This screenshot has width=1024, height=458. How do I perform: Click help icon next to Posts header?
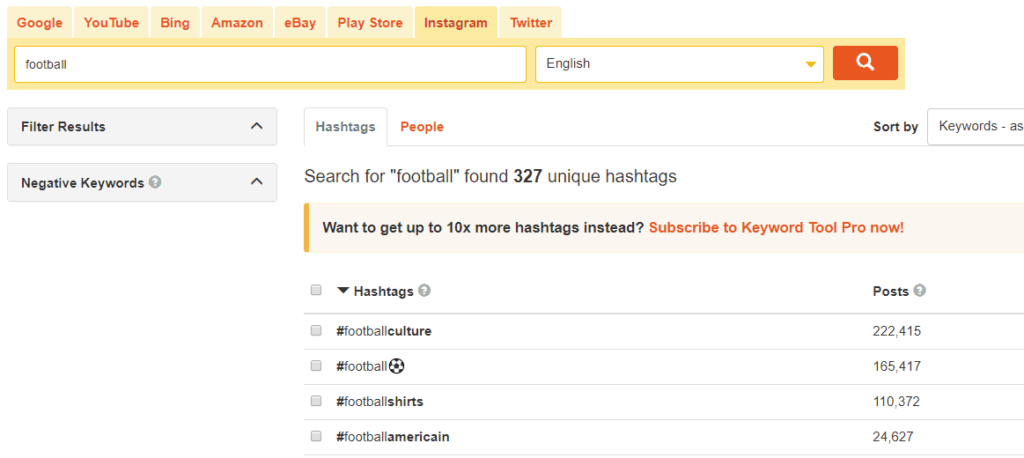click(920, 291)
